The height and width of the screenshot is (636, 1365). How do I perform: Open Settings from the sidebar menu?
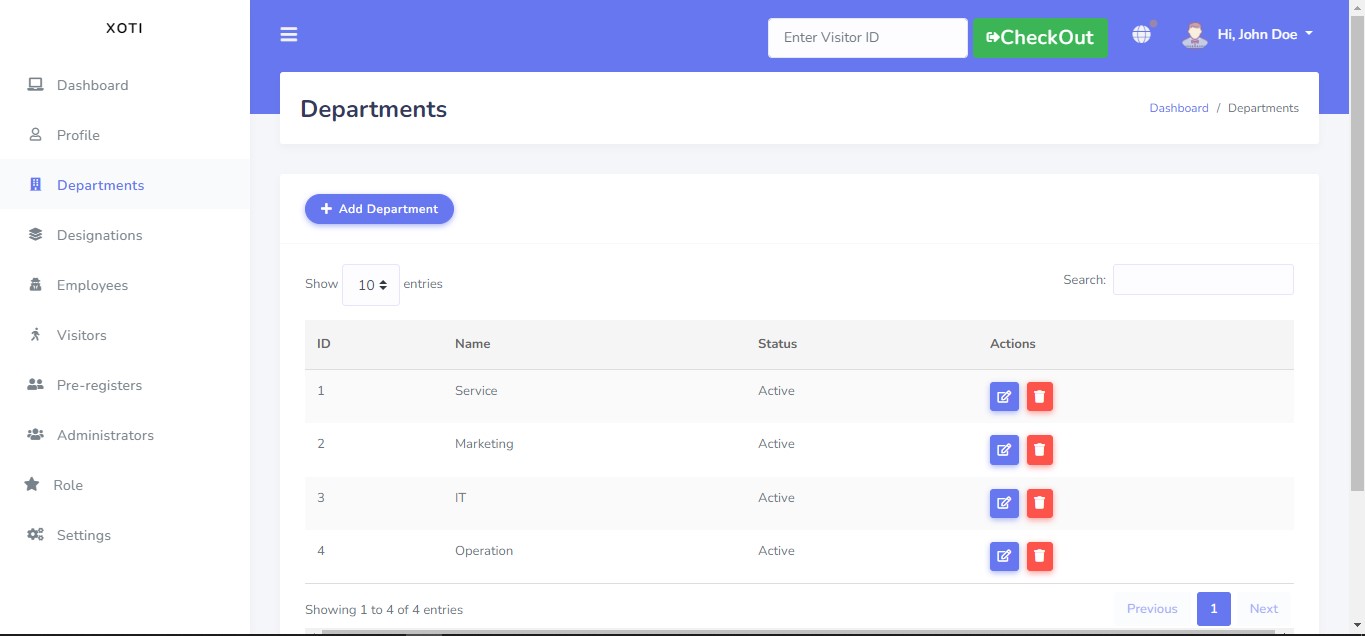pyautogui.click(x=83, y=535)
